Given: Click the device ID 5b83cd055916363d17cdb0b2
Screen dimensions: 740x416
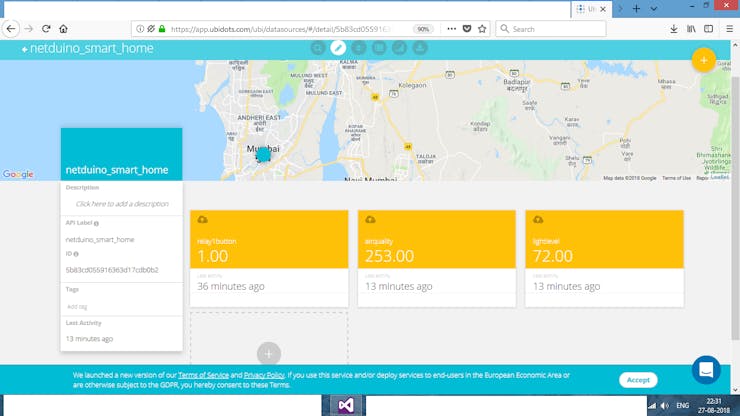Looking at the screenshot, I should (x=112, y=270).
